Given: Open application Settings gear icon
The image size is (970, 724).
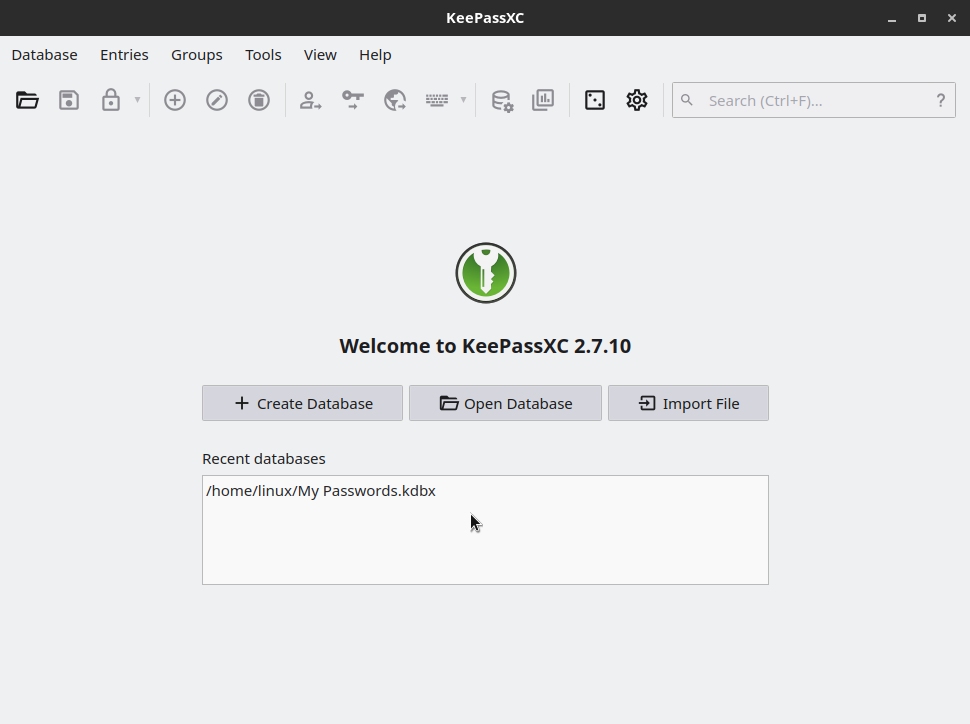Looking at the screenshot, I should (x=637, y=100).
